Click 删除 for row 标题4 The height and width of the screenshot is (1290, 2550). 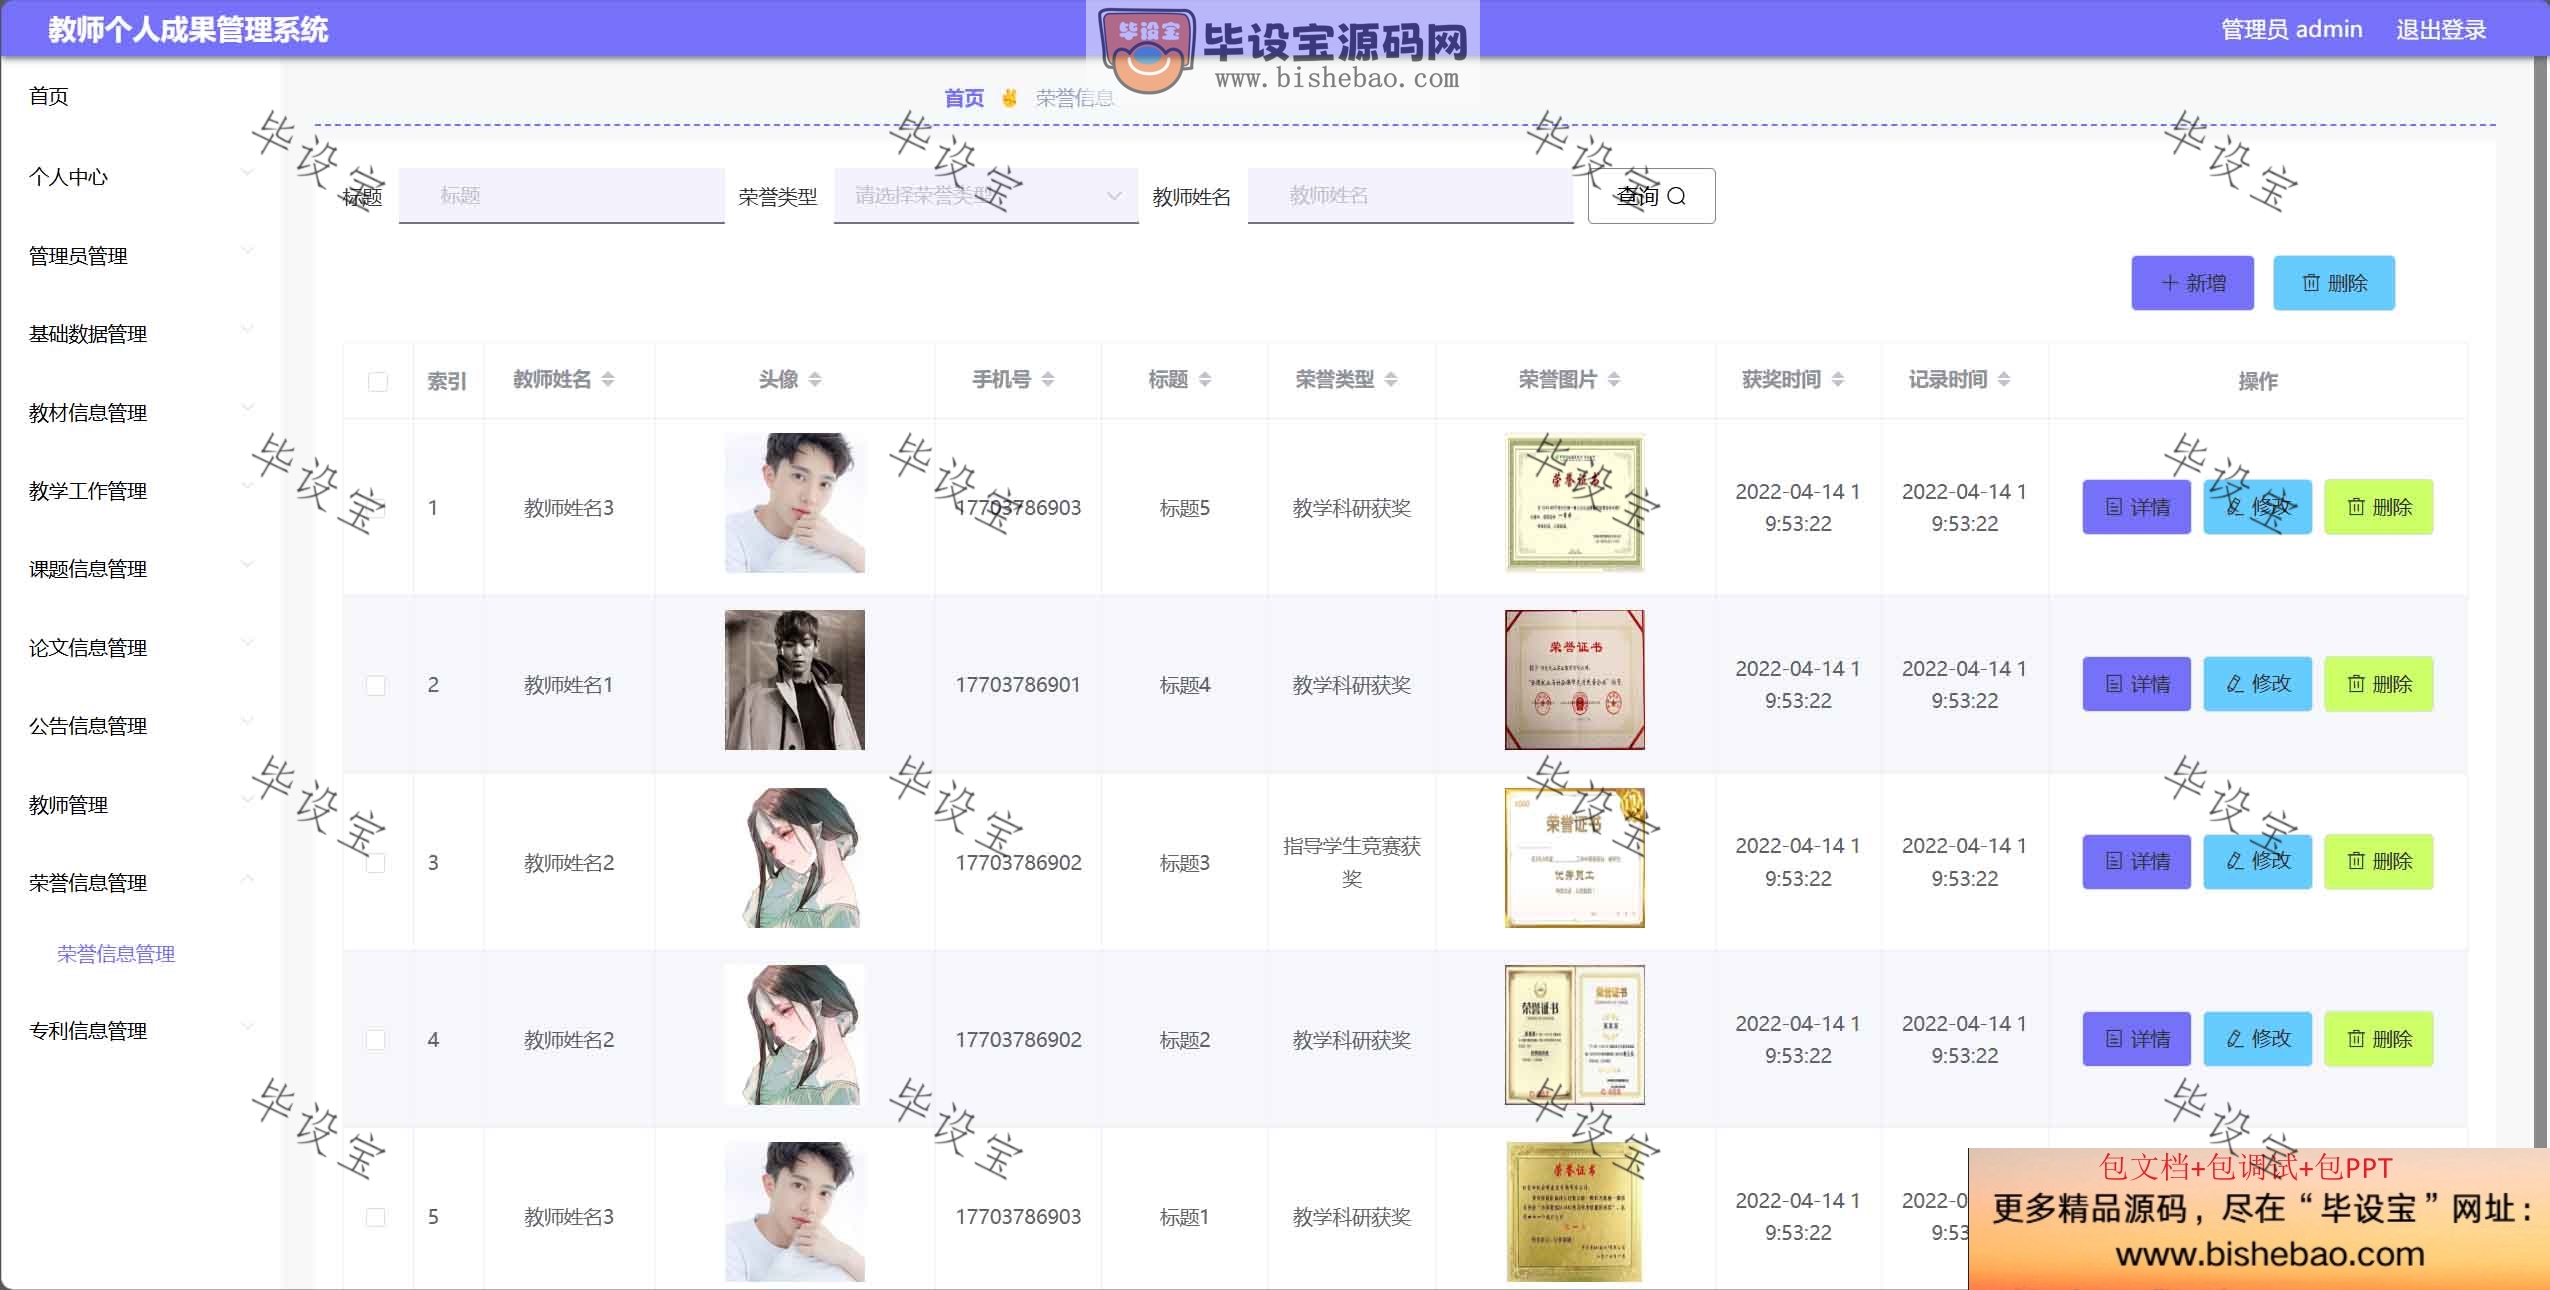coord(2378,684)
